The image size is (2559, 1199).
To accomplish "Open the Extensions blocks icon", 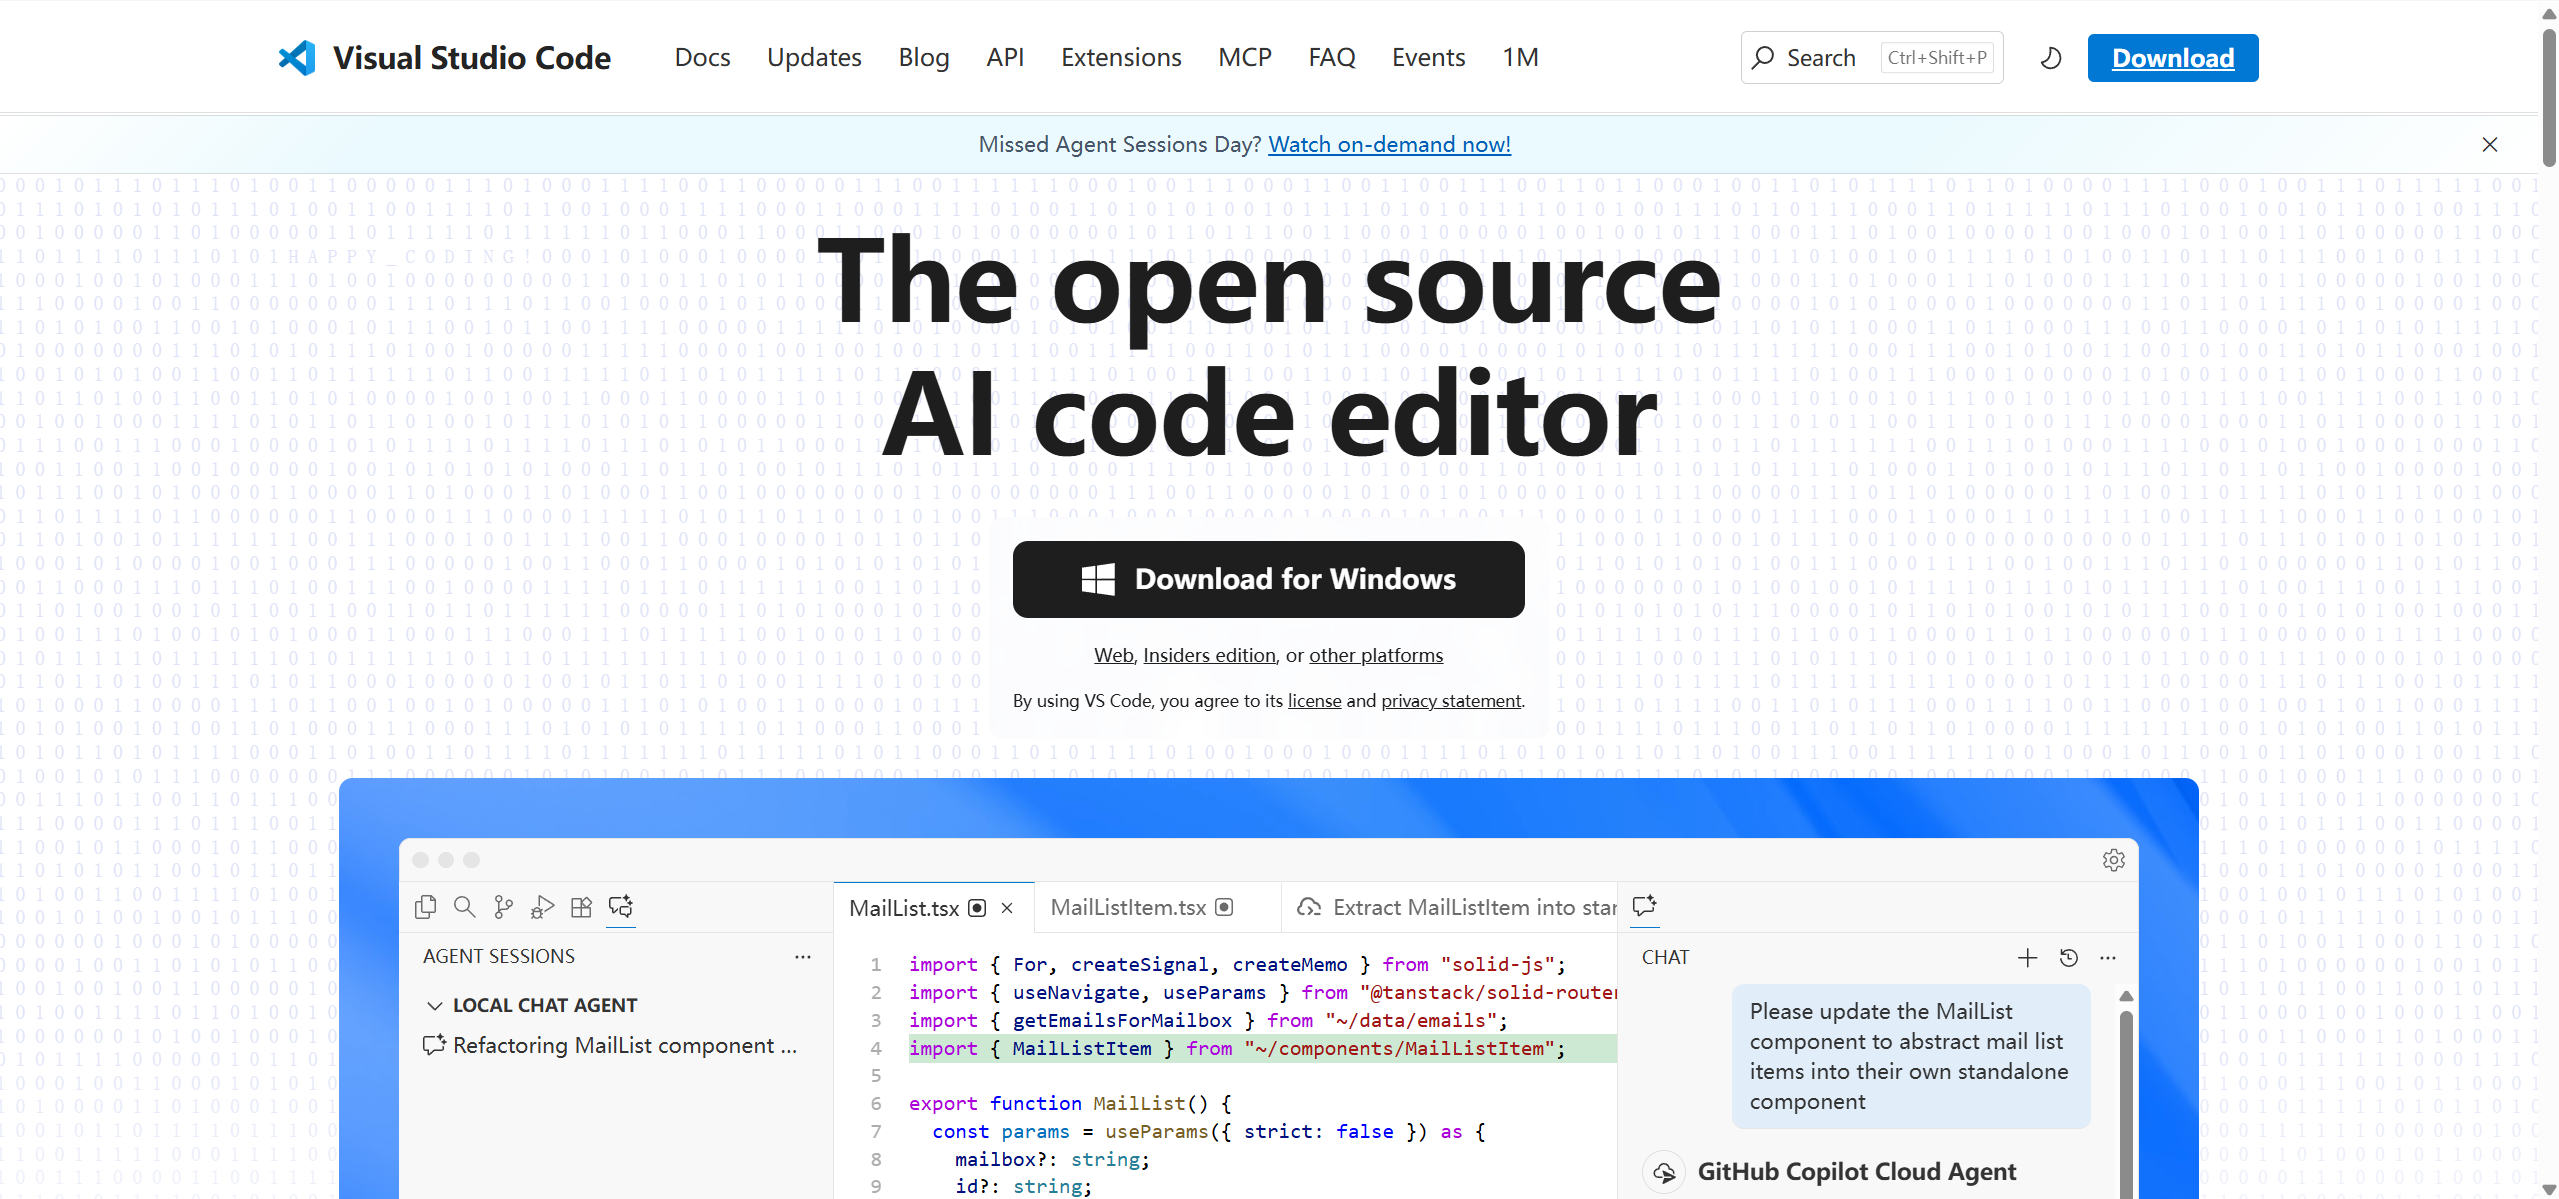I will click(x=581, y=906).
